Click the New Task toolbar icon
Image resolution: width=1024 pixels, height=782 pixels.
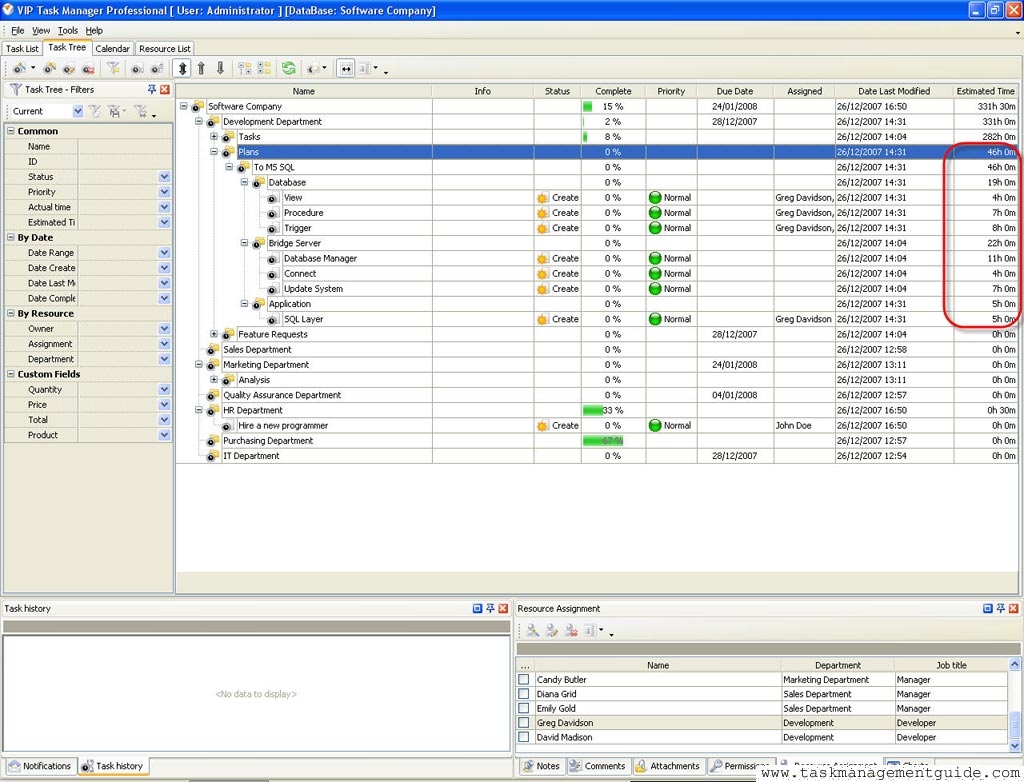point(20,68)
